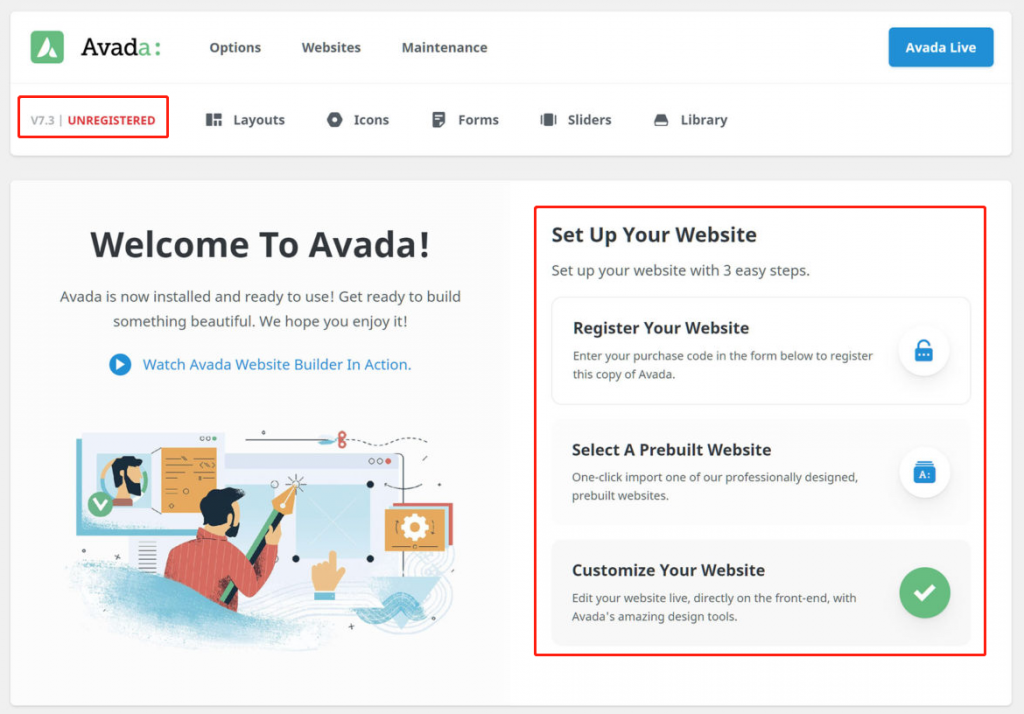Click the Welcome illustration image
1024x714 pixels.
(x=261, y=537)
